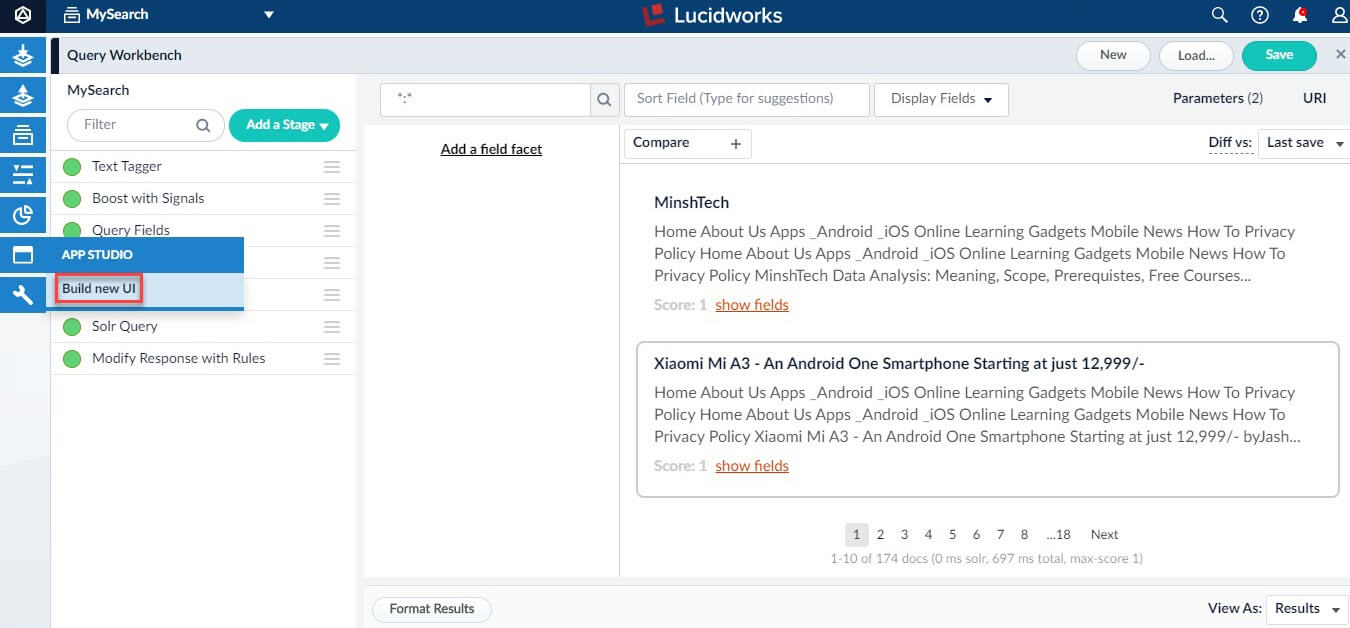Show fields for the Xiaomi Mi A3 result
The height and width of the screenshot is (628, 1350).
point(752,466)
